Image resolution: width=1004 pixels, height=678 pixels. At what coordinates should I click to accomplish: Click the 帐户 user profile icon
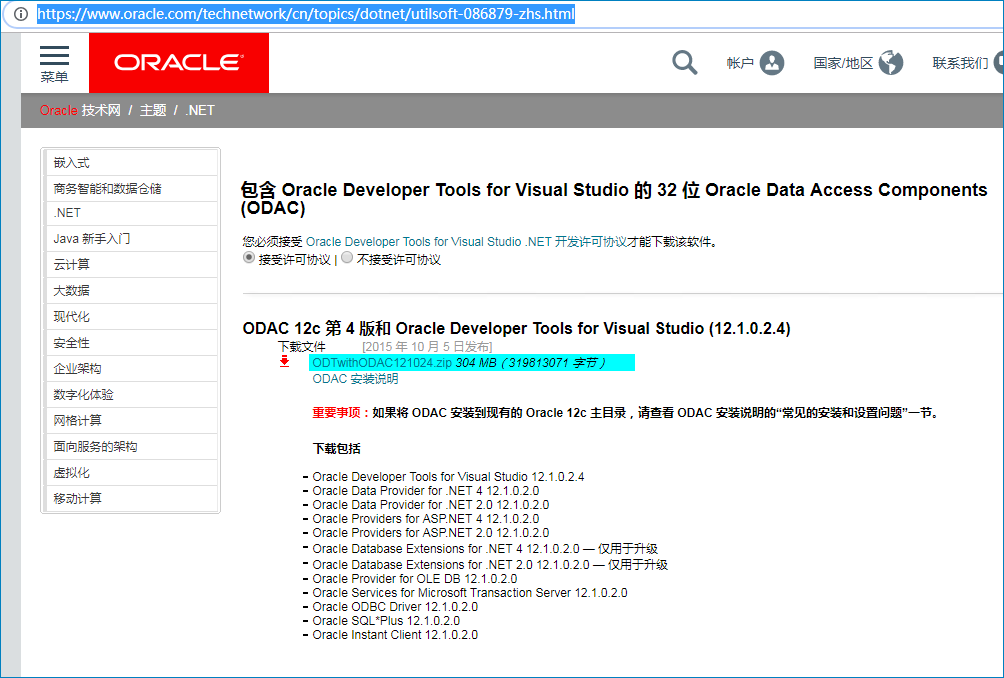772,63
